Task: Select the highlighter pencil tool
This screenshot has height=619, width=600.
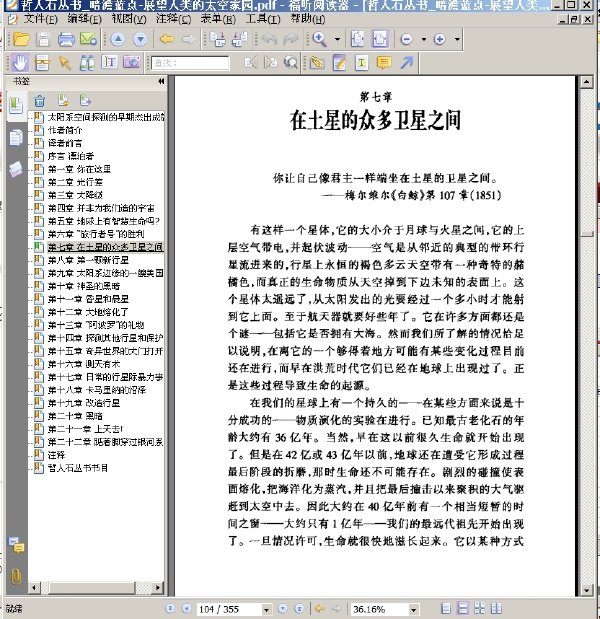Action: [x=317, y=62]
